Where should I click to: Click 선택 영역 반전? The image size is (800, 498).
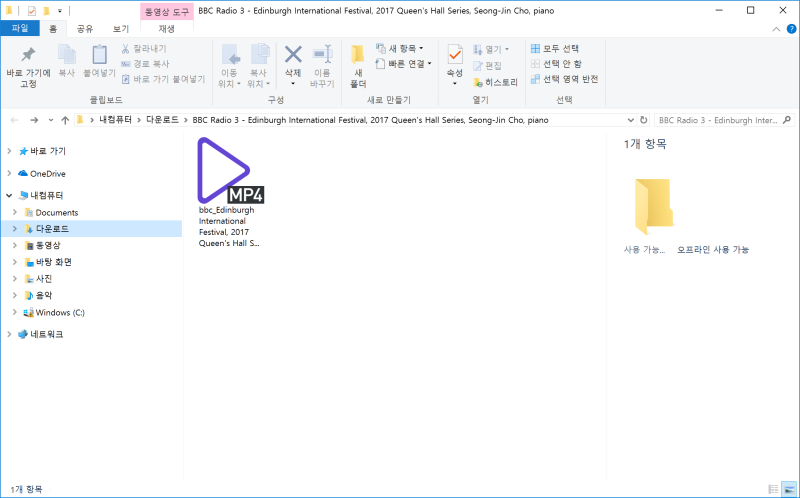564,79
